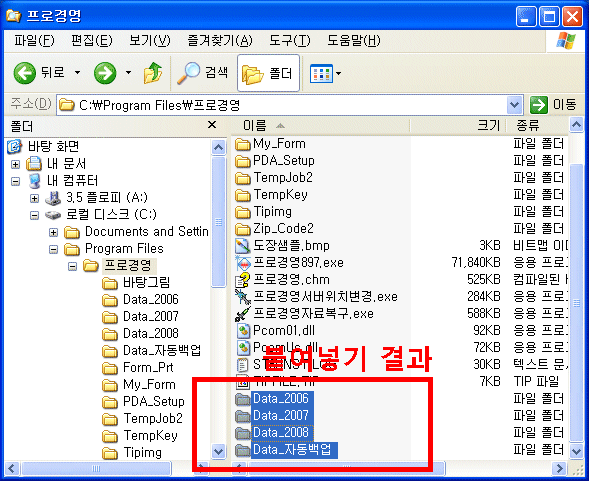The height and width of the screenshot is (481, 589).
Task: Click the green Forward arrow icon
Action: [x=105, y=73]
